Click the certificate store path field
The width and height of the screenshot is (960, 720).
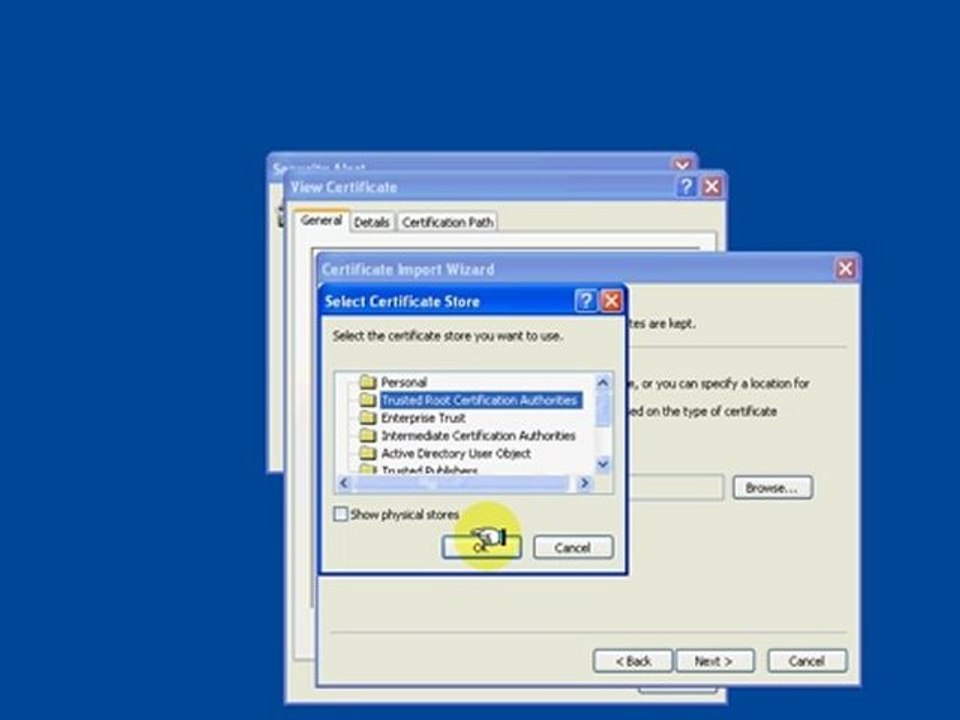tap(676, 488)
